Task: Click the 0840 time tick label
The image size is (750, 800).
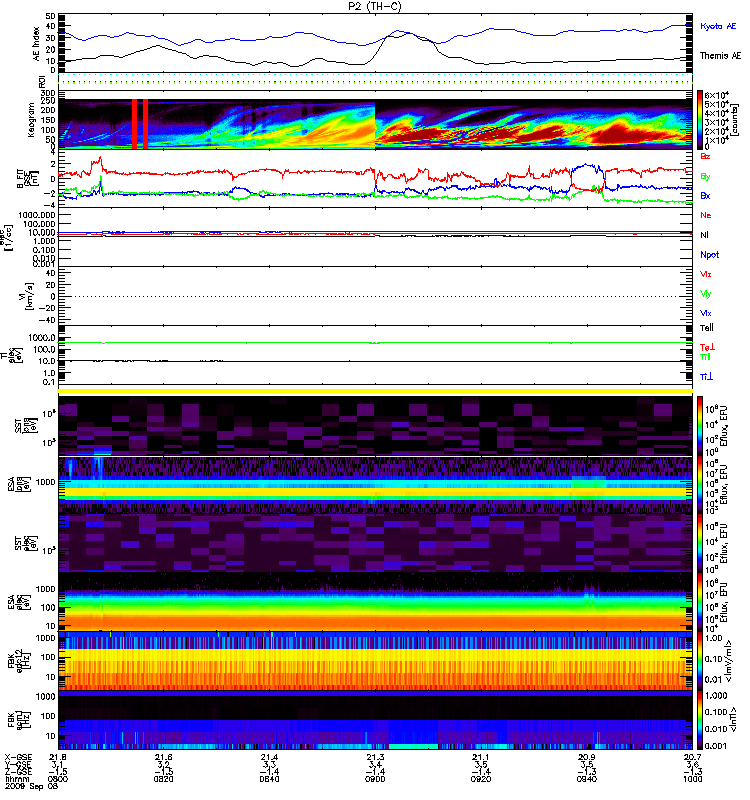Action: coord(269,780)
